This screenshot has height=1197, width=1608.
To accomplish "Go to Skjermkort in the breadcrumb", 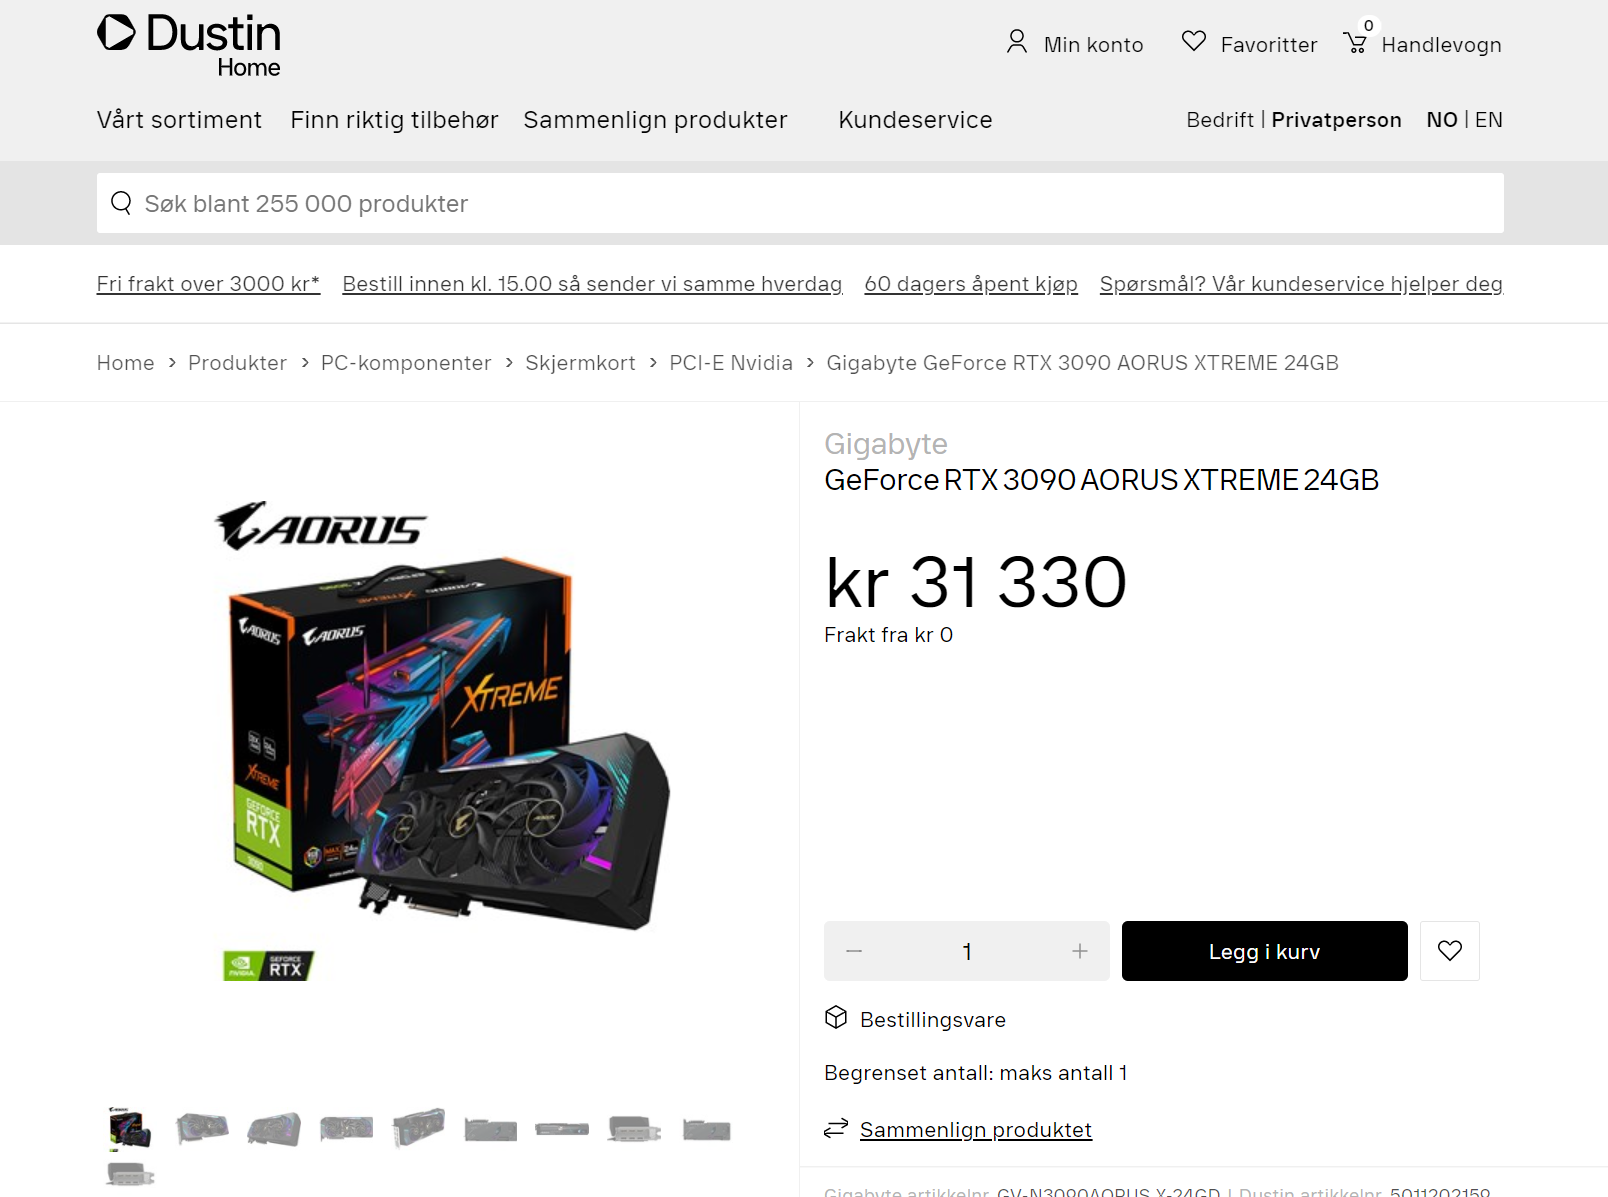I will pos(580,363).
